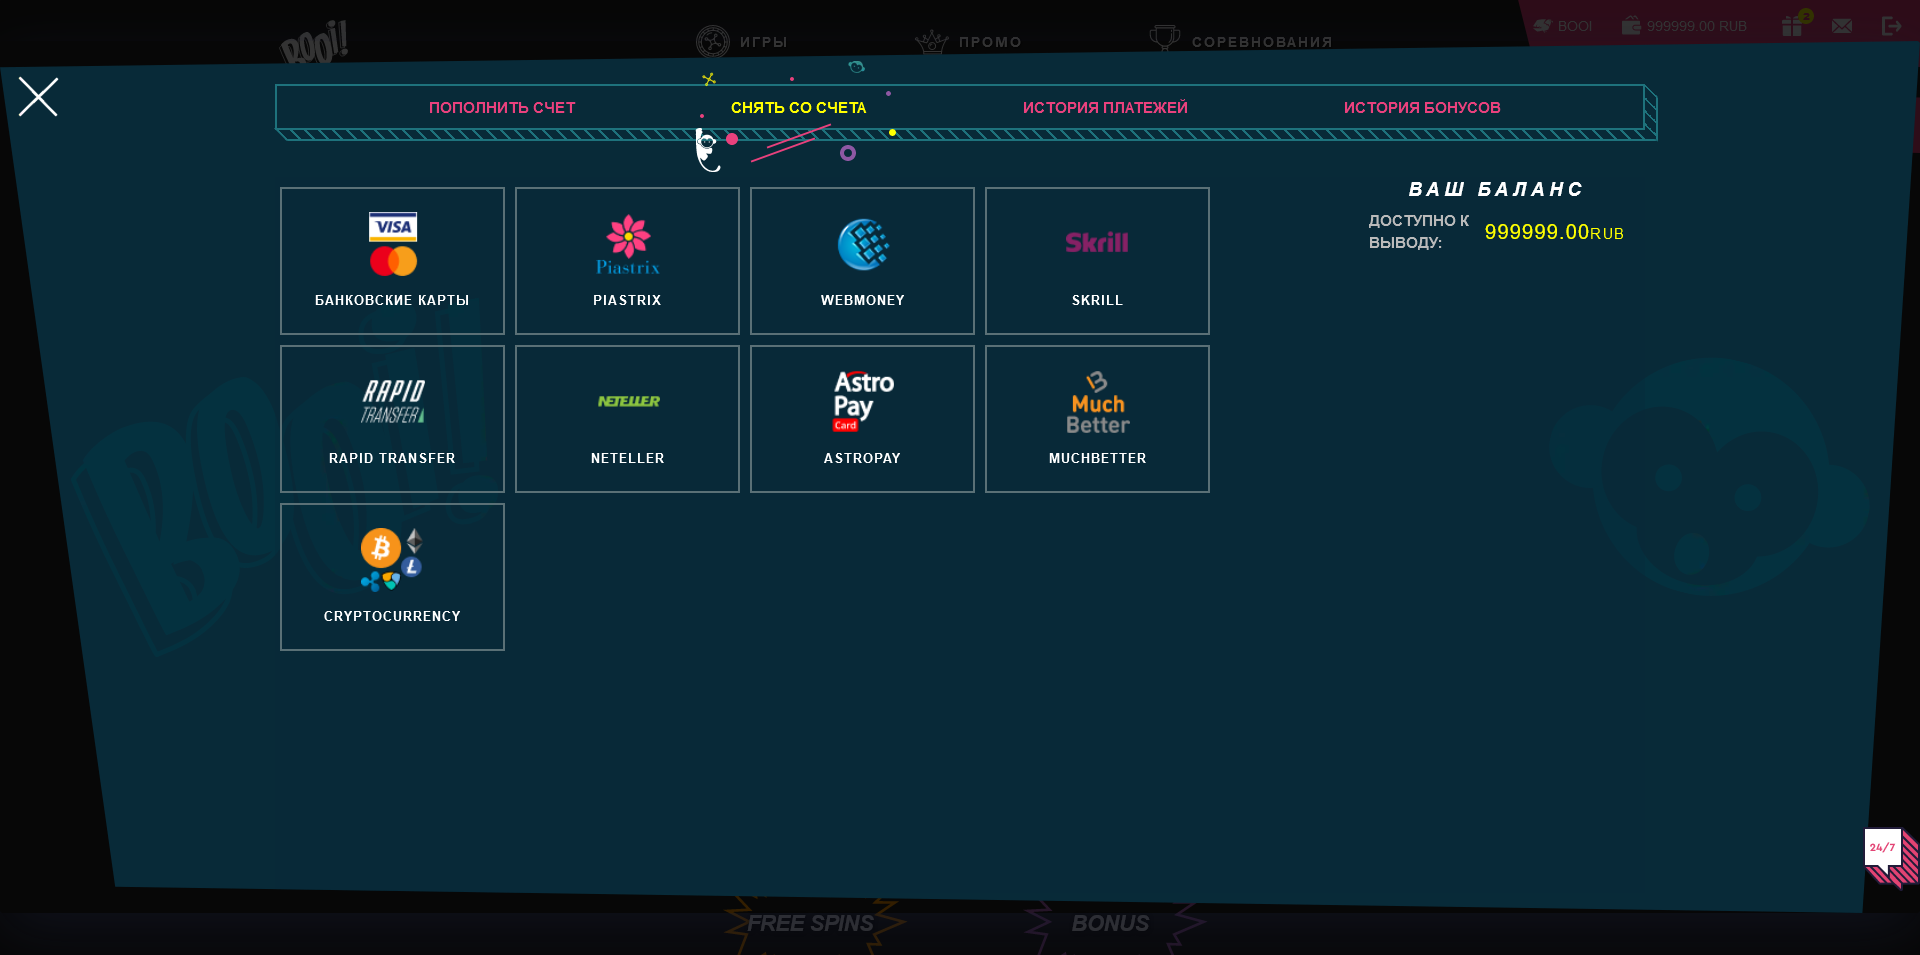Select the WebMoney payment option

pos(862,261)
